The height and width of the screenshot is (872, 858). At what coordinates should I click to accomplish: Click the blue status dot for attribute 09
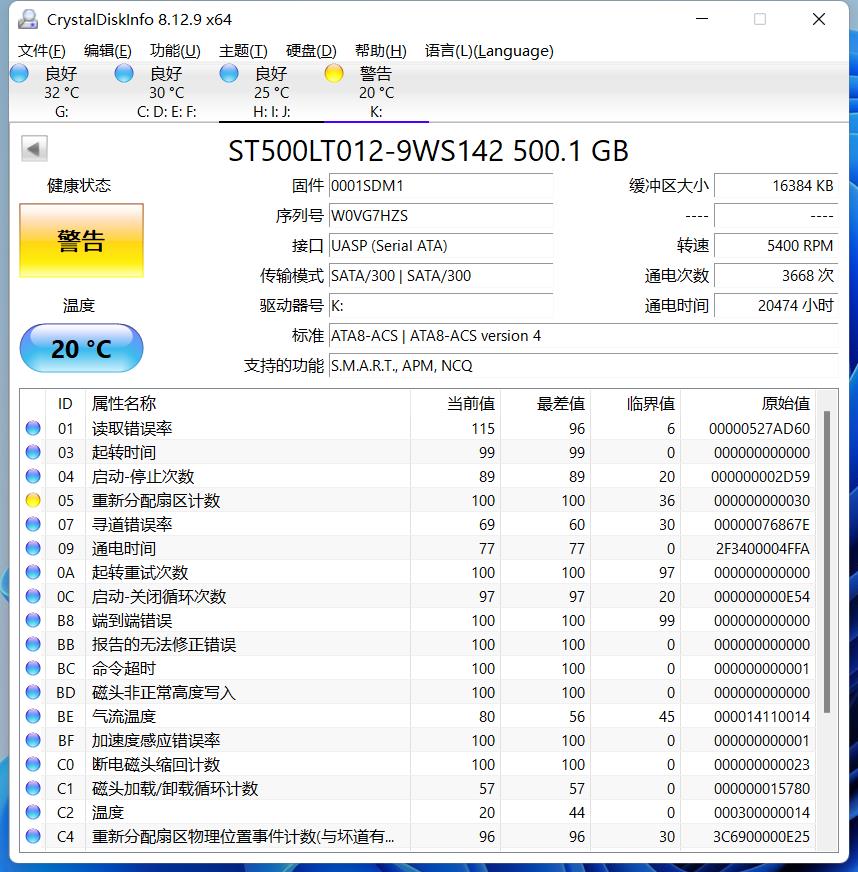coord(33,548)
